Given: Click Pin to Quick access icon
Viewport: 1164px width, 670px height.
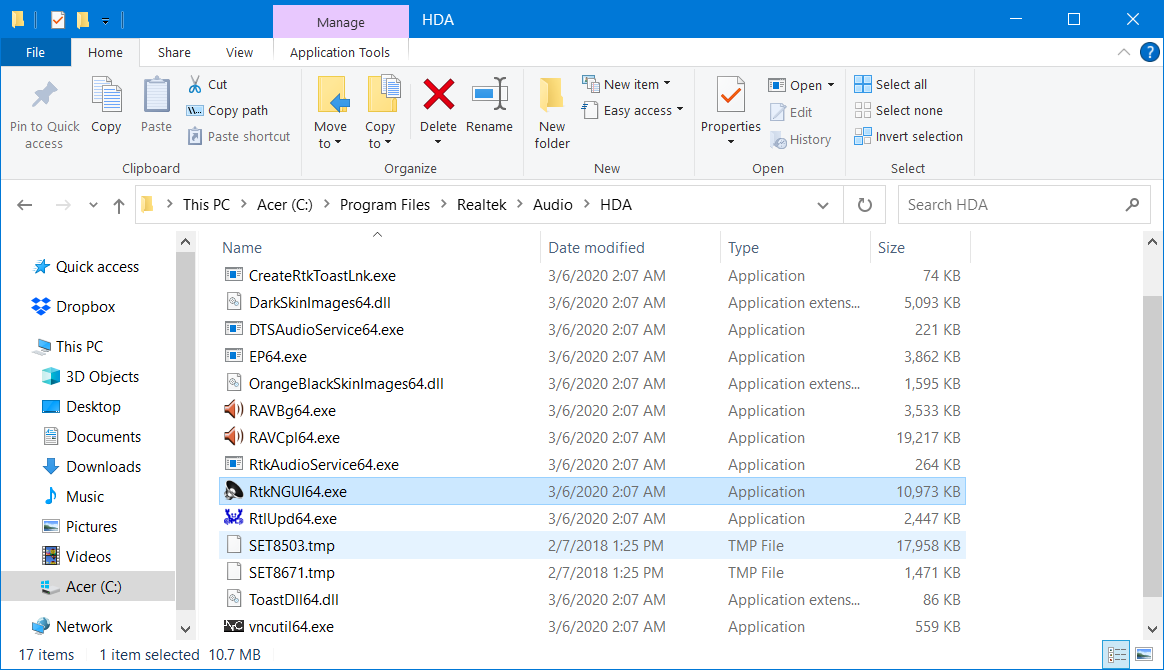Looking at the screenshot, I should (x=44, y=97).
